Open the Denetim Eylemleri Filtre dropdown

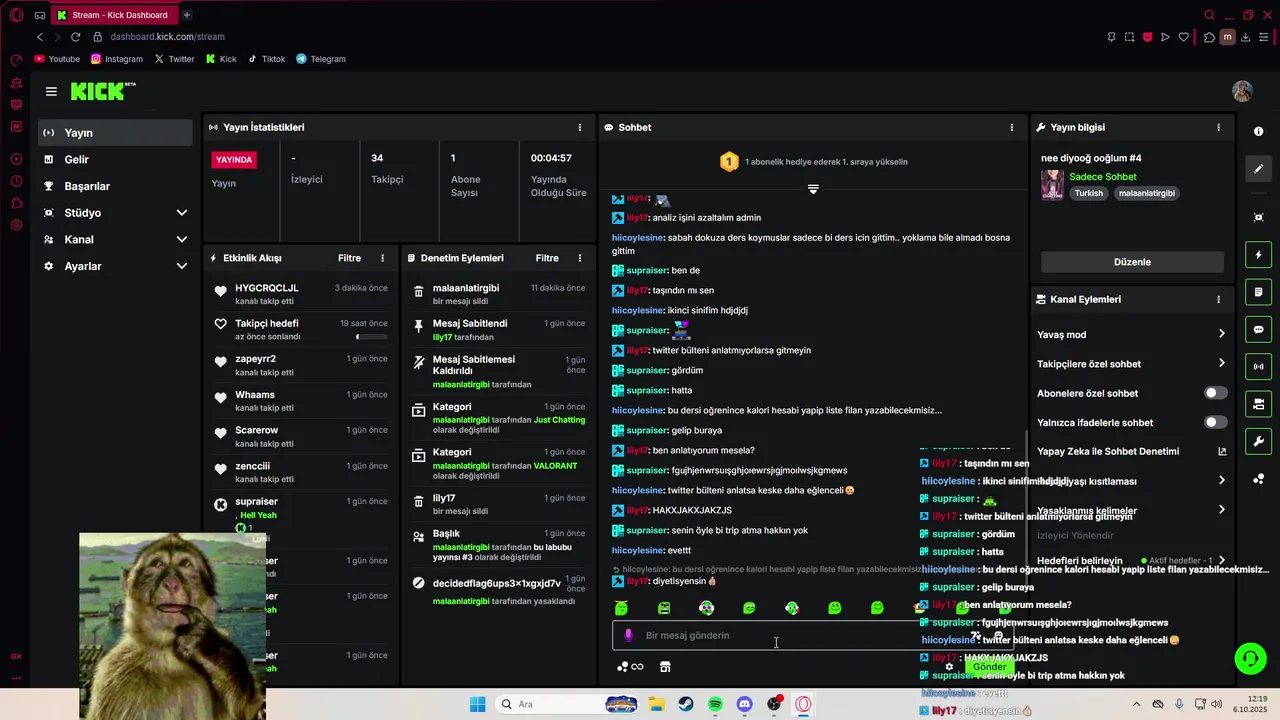point(547,258)
